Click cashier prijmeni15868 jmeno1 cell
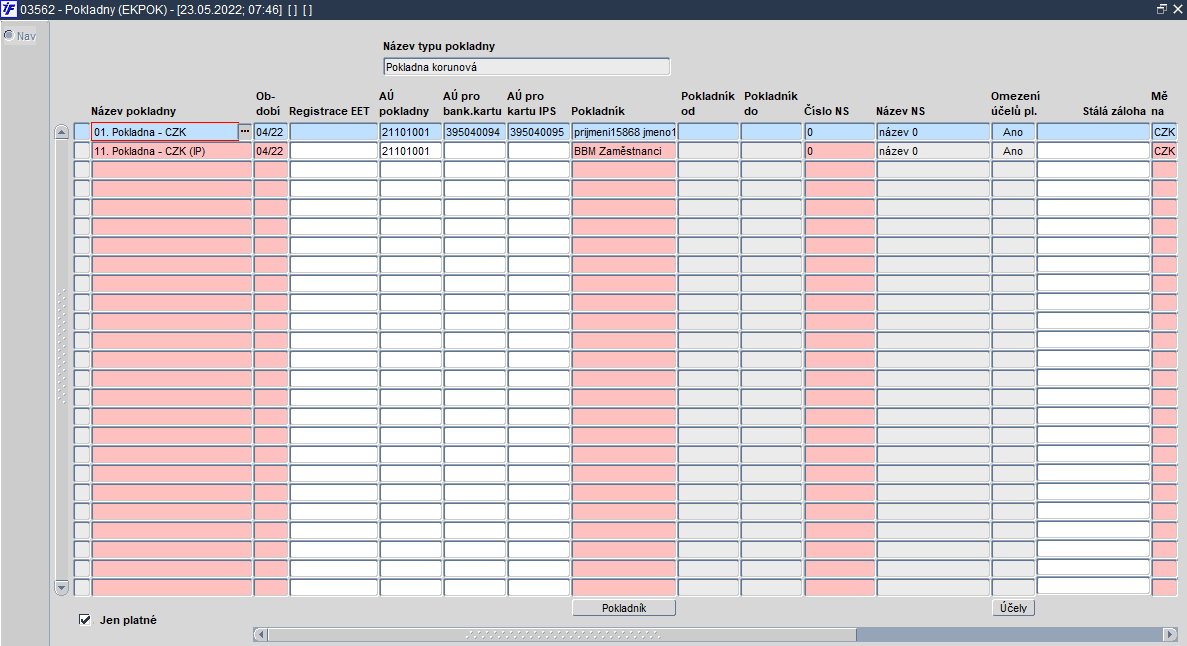The image size is (1187, 646). 624,132
